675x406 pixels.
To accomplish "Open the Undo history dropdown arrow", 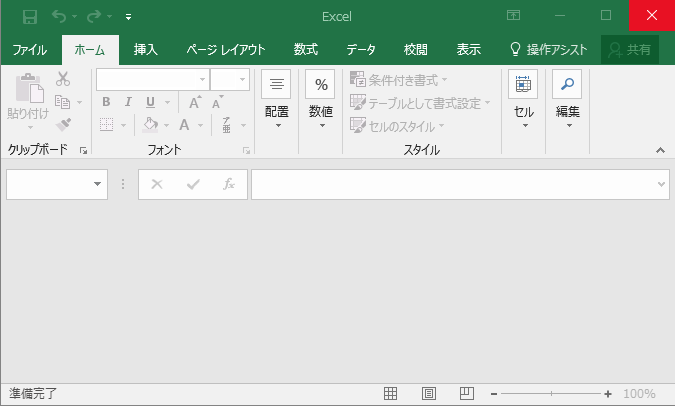I will coord(74,16).
